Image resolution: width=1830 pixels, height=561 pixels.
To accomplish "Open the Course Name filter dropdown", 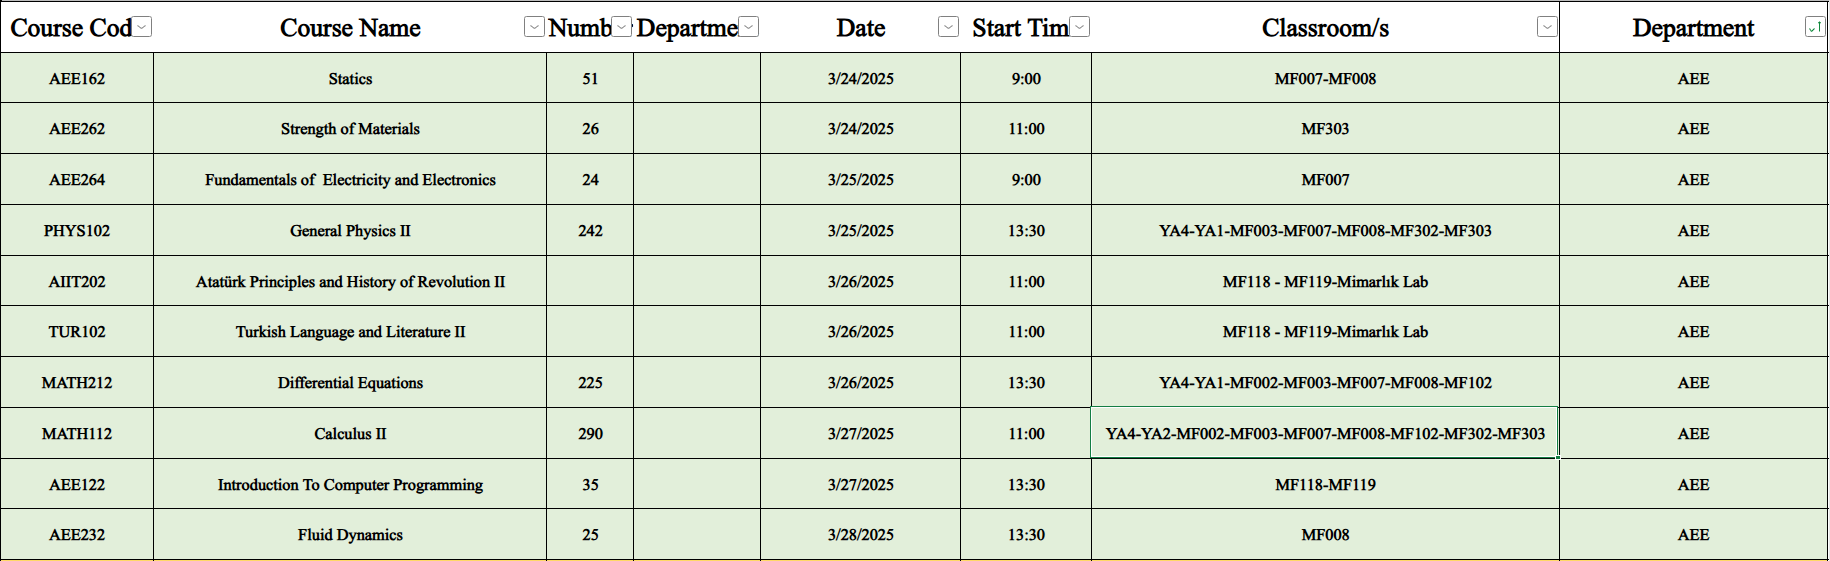I will 535,27.
